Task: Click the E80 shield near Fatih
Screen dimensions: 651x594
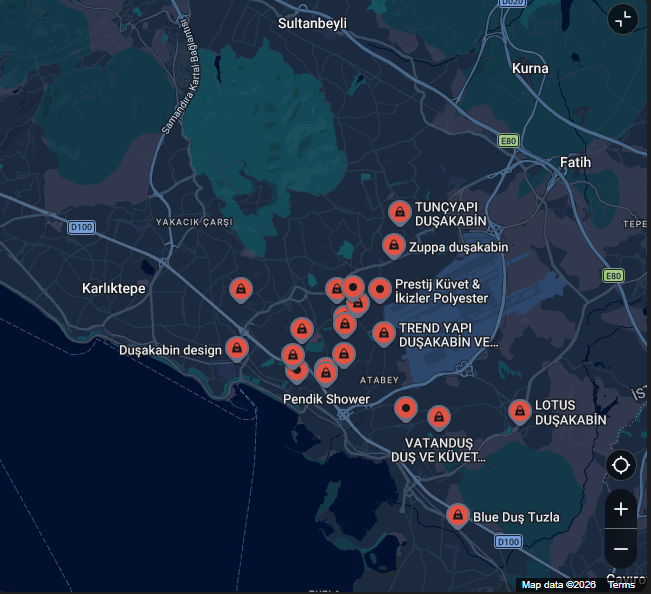Action: click(x=508, y=141)
